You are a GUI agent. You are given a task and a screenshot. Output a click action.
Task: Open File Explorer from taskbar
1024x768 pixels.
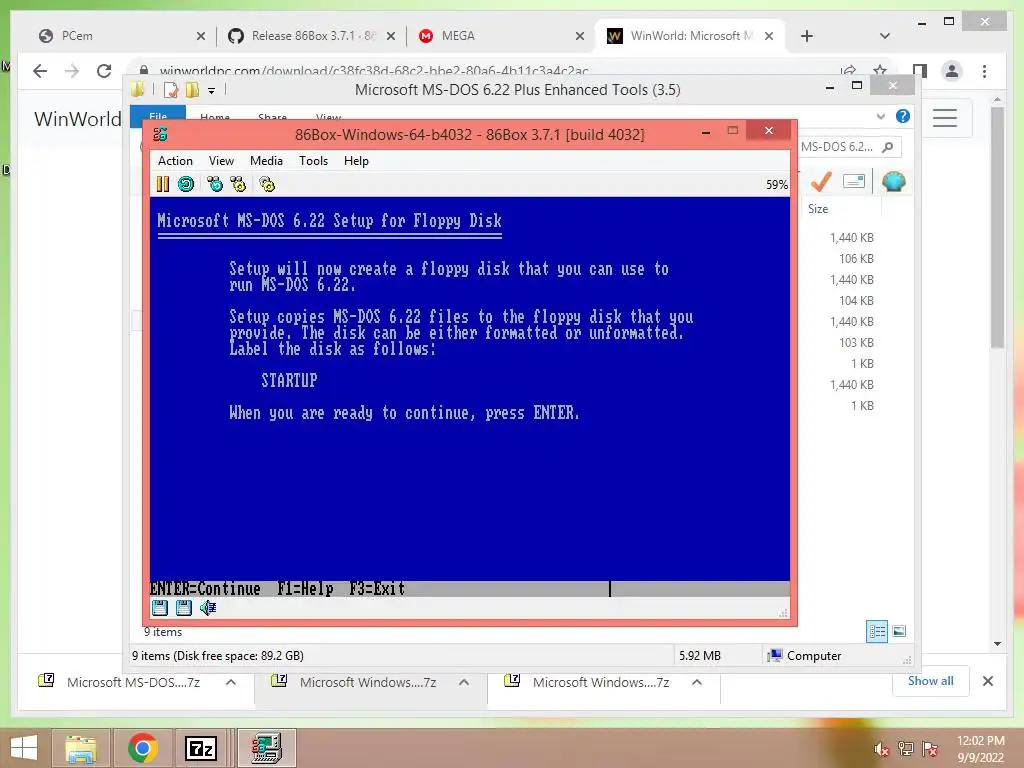point(81,748)
